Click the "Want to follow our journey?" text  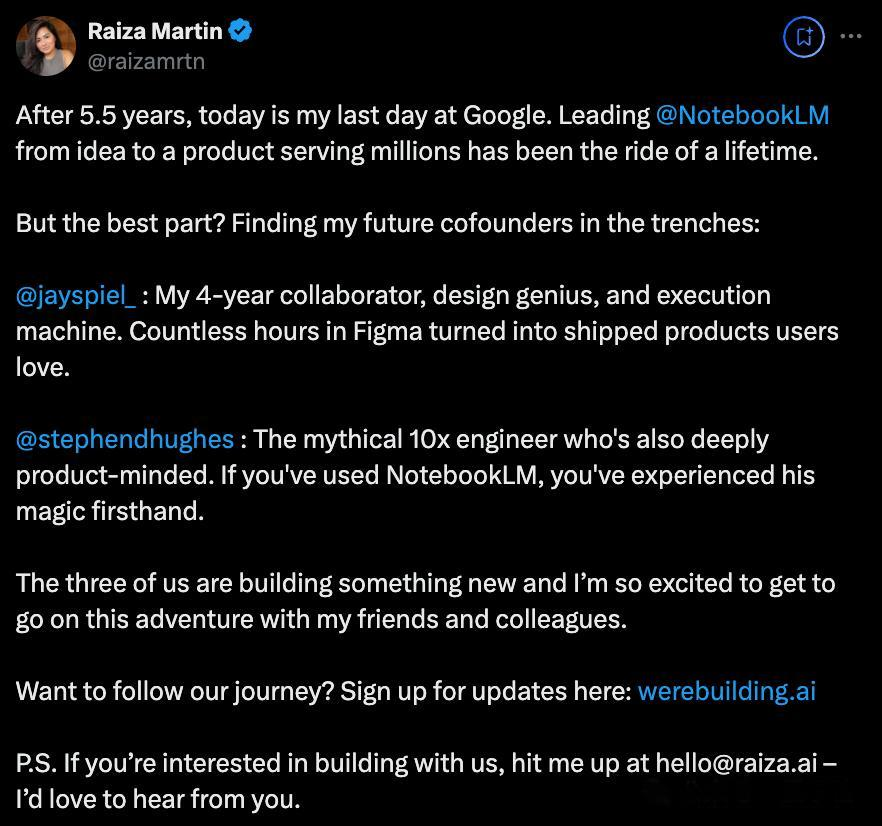click(x=175, y=691)
